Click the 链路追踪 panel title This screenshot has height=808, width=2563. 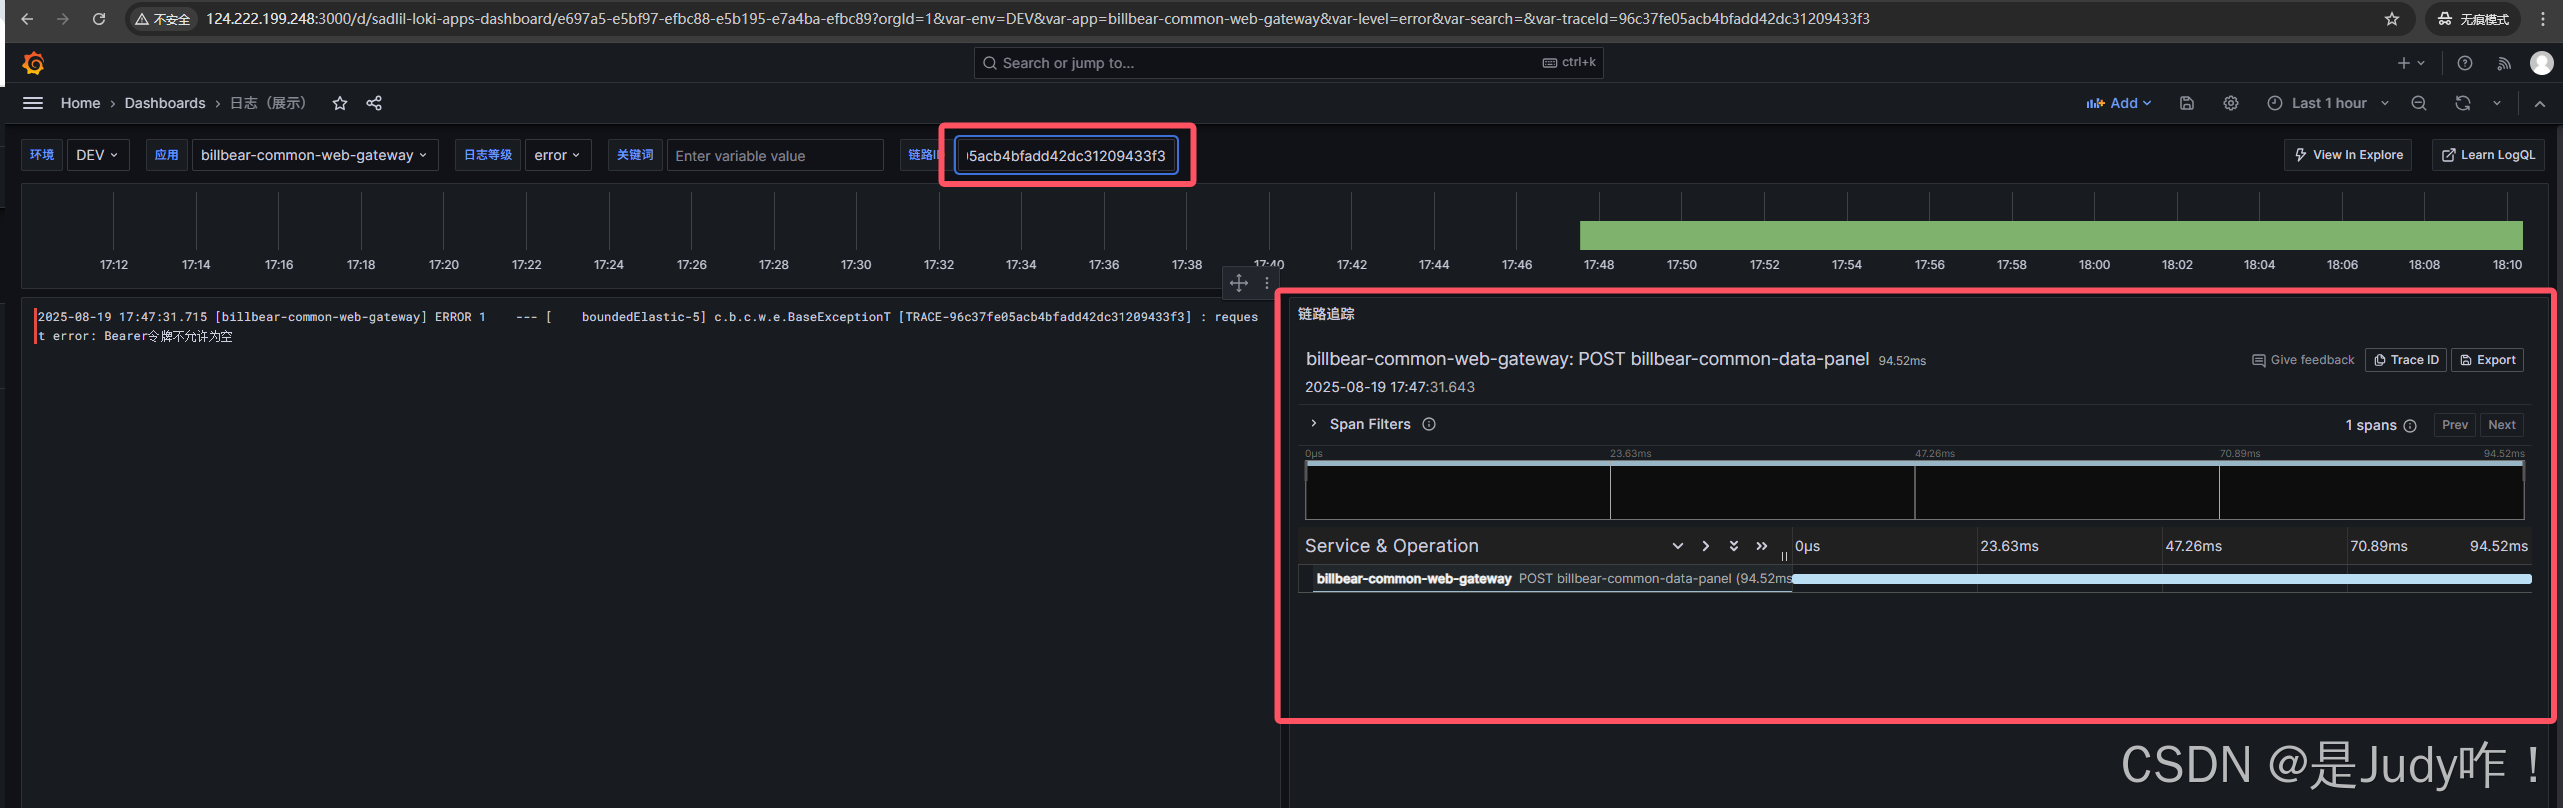click(1326, 314)
